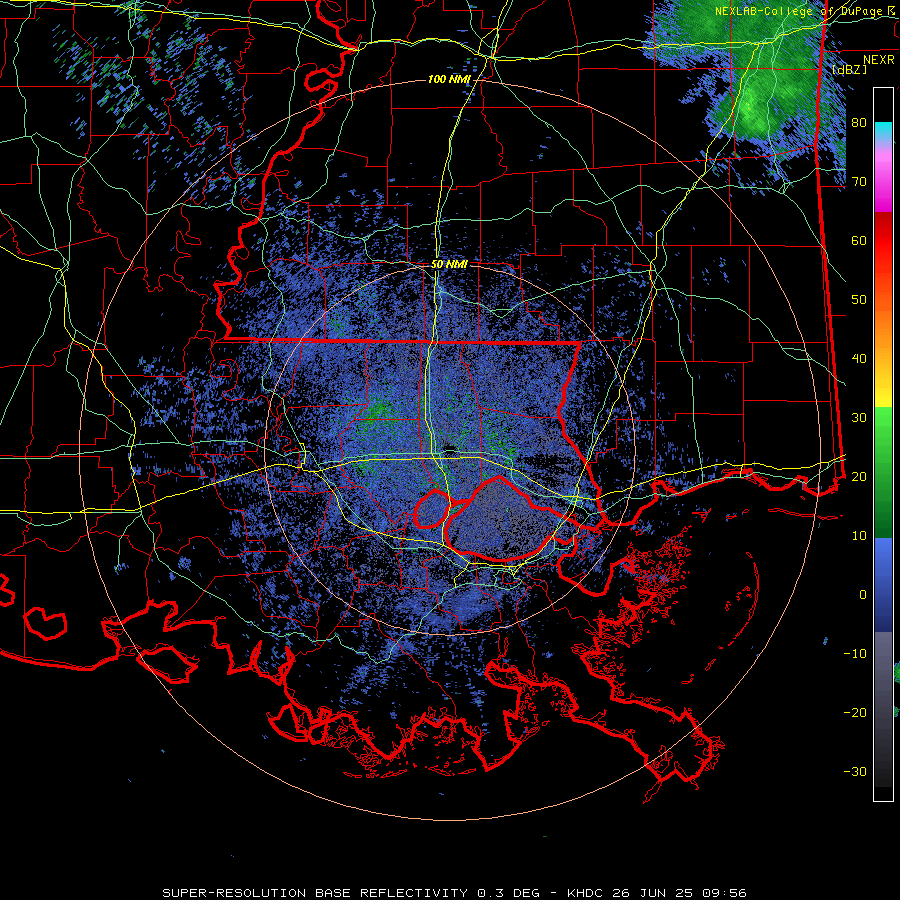Click the NEXLAB-College of DuPage credit text
The height and width of the screenshot is (900, 900).
click(804, 11)
